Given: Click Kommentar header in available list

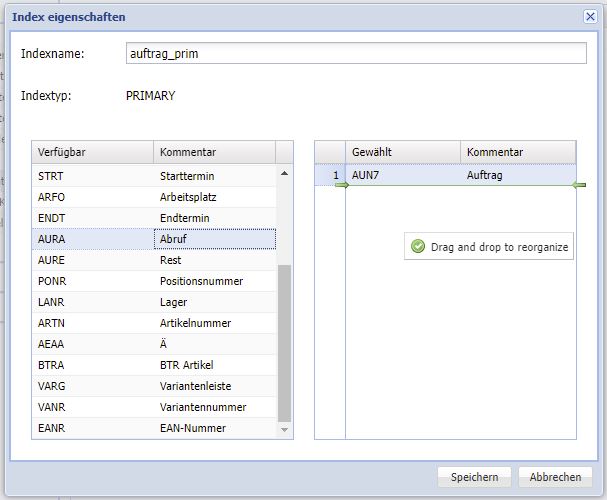Looking at the screenshot, I should (x=214, y=152).
